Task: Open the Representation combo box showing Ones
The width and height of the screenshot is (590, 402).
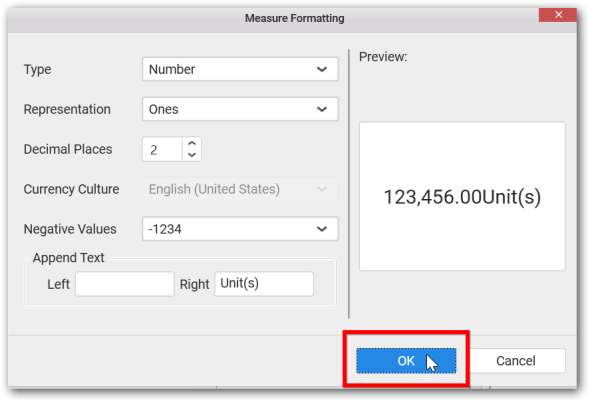Action: [240, 109]
